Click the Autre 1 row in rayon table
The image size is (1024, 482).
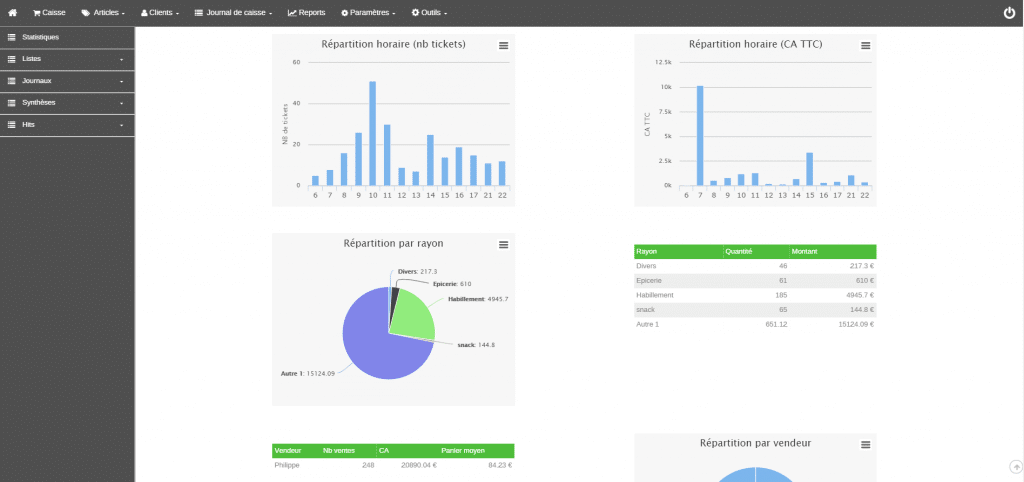(755, 324)
